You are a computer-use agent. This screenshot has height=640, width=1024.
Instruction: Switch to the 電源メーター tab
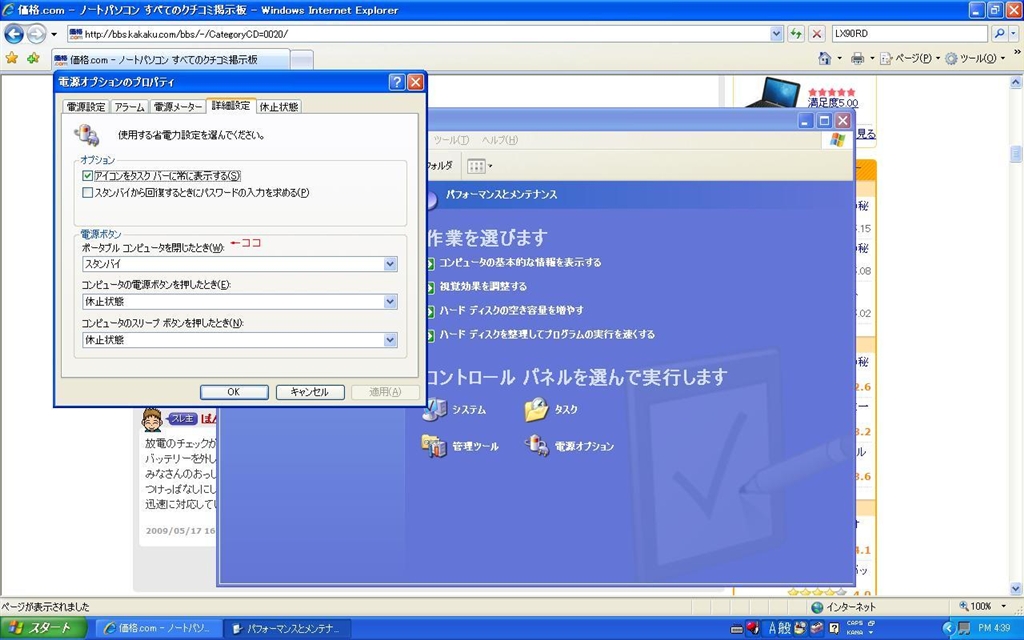coord(178,106)
